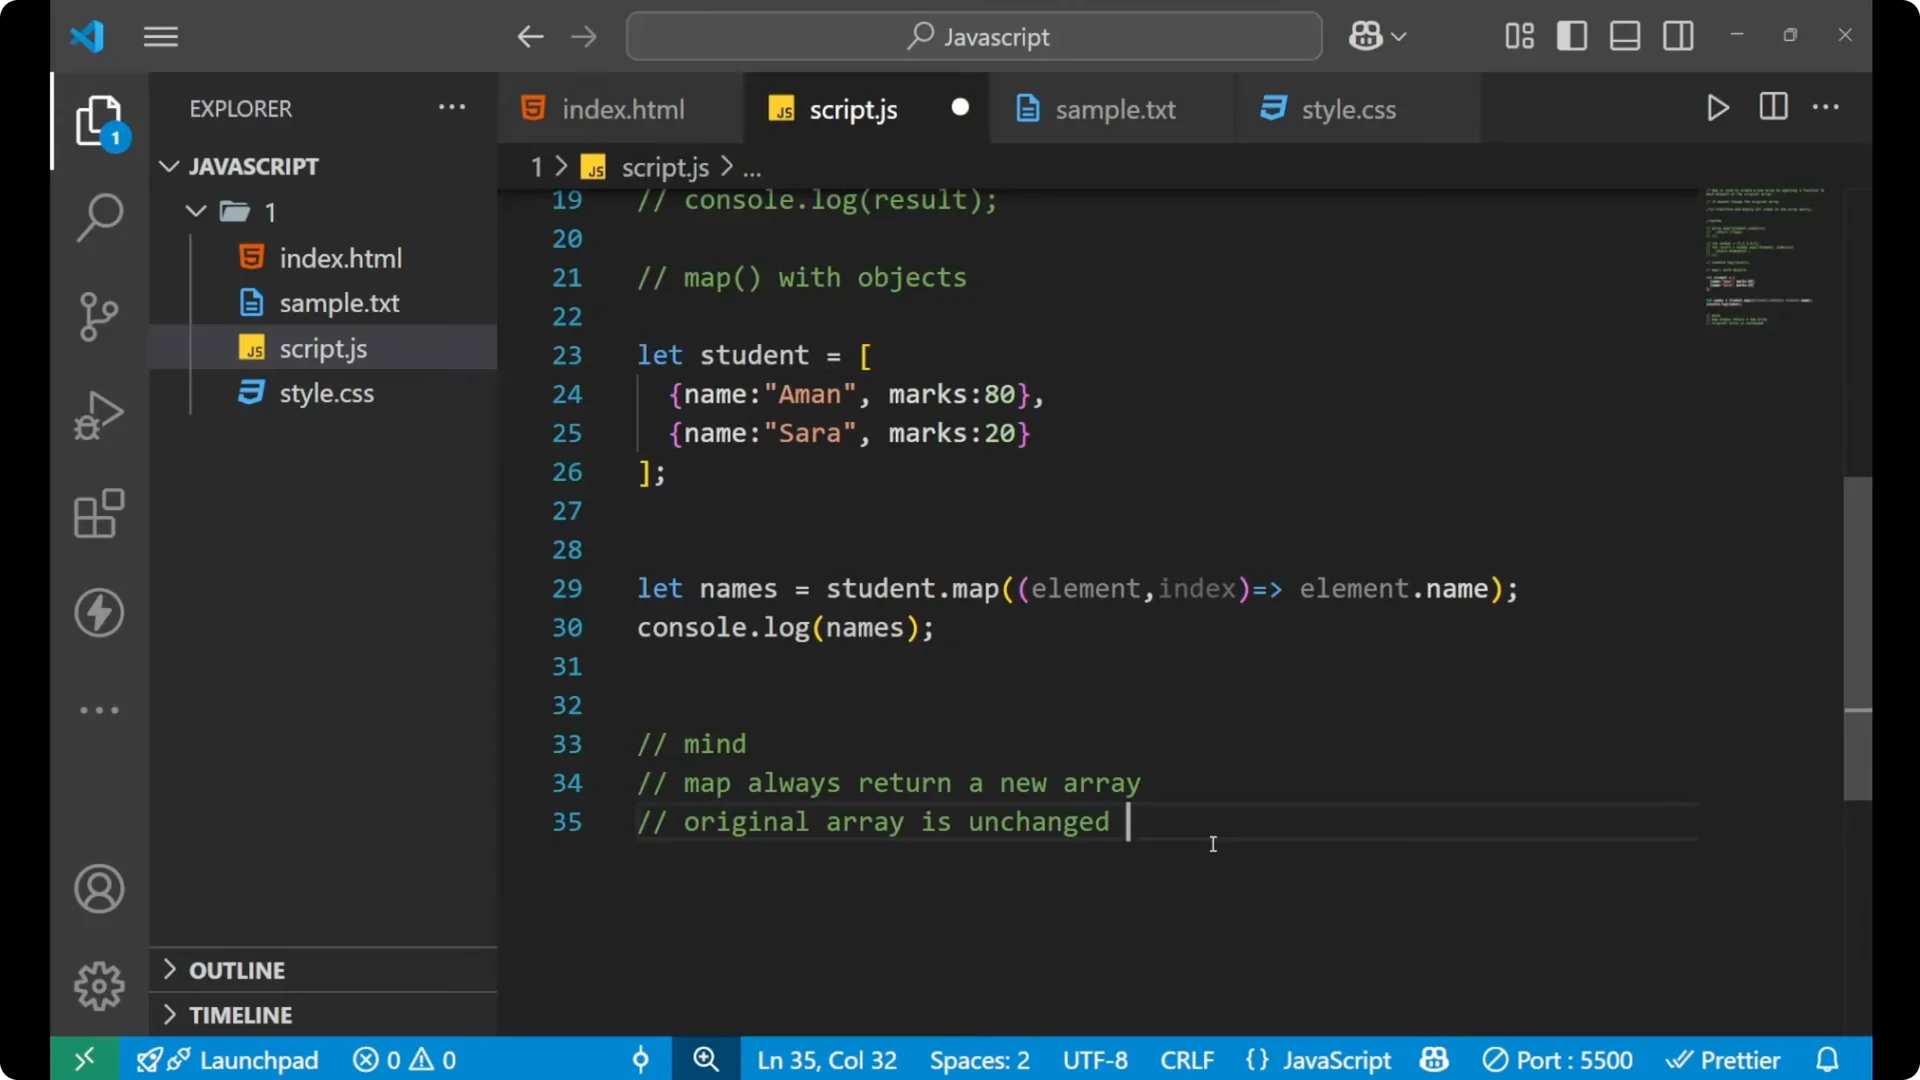Change indentation via Spaces: 2 in status bar
Viewport: 1920px width, 1080px height.
tap(978, 1059)
